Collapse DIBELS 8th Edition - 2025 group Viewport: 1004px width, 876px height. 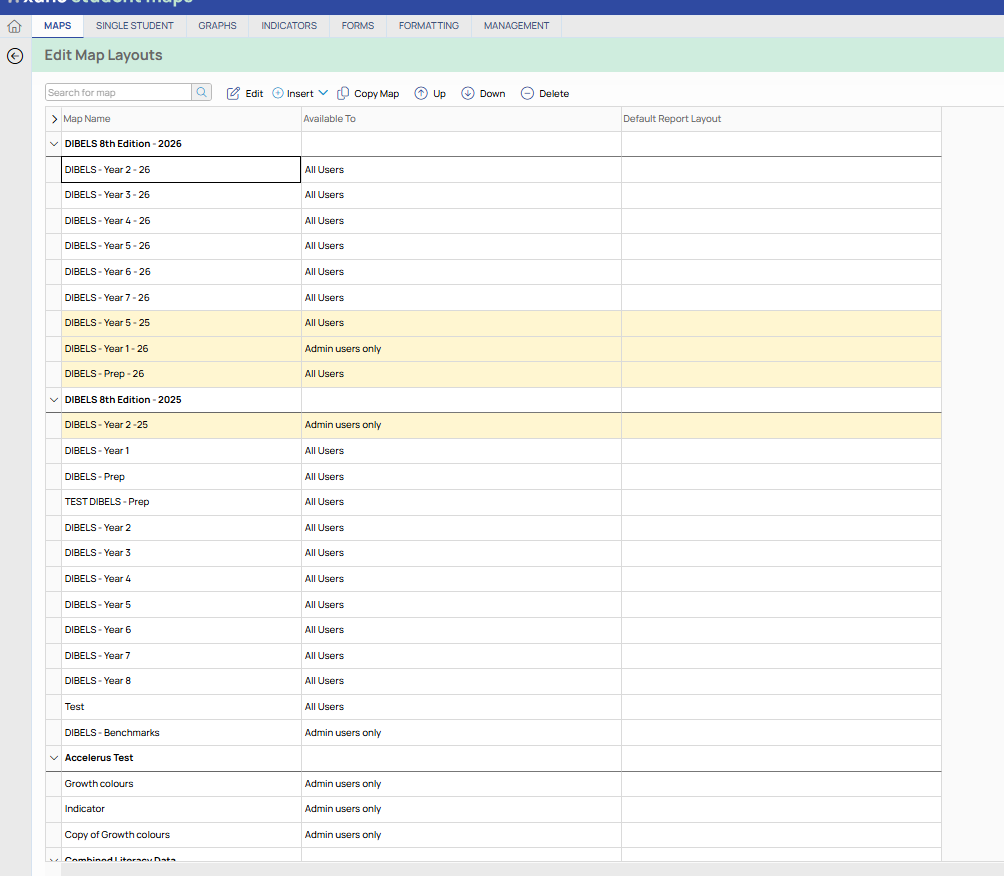click(54, 400)
